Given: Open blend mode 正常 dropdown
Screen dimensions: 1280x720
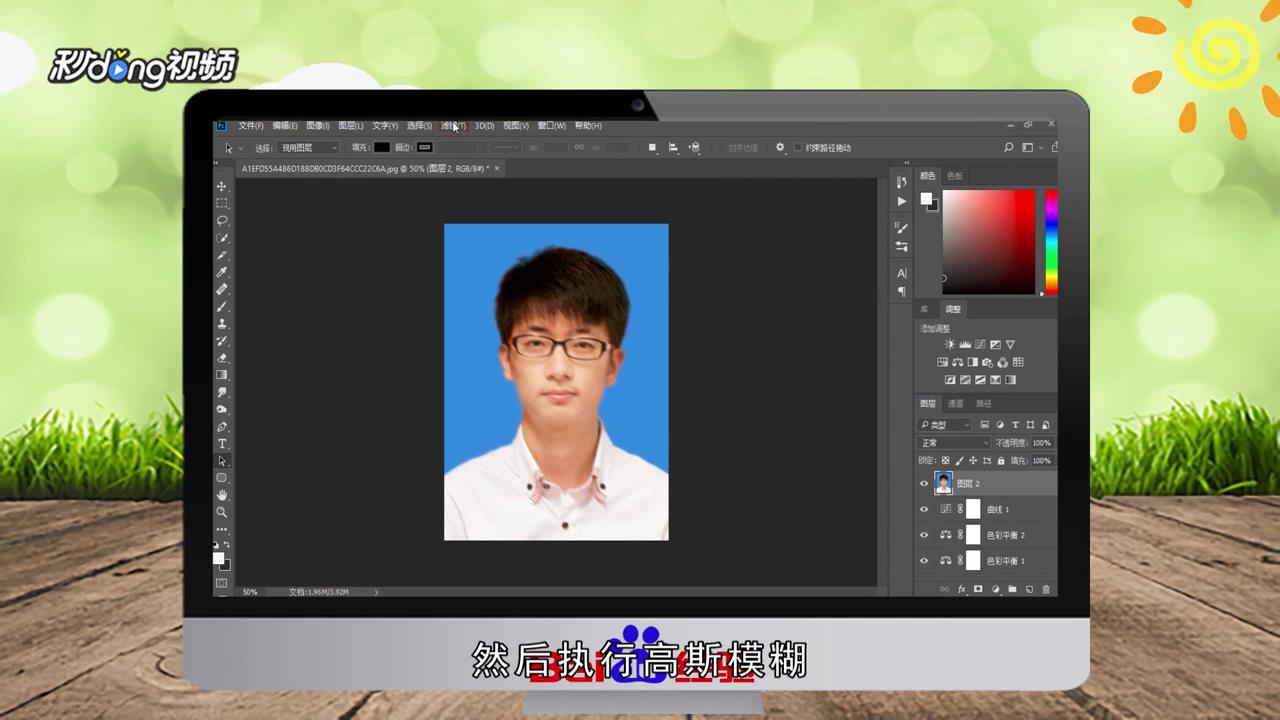Looking at the screenshot, I should pos(955,443).
